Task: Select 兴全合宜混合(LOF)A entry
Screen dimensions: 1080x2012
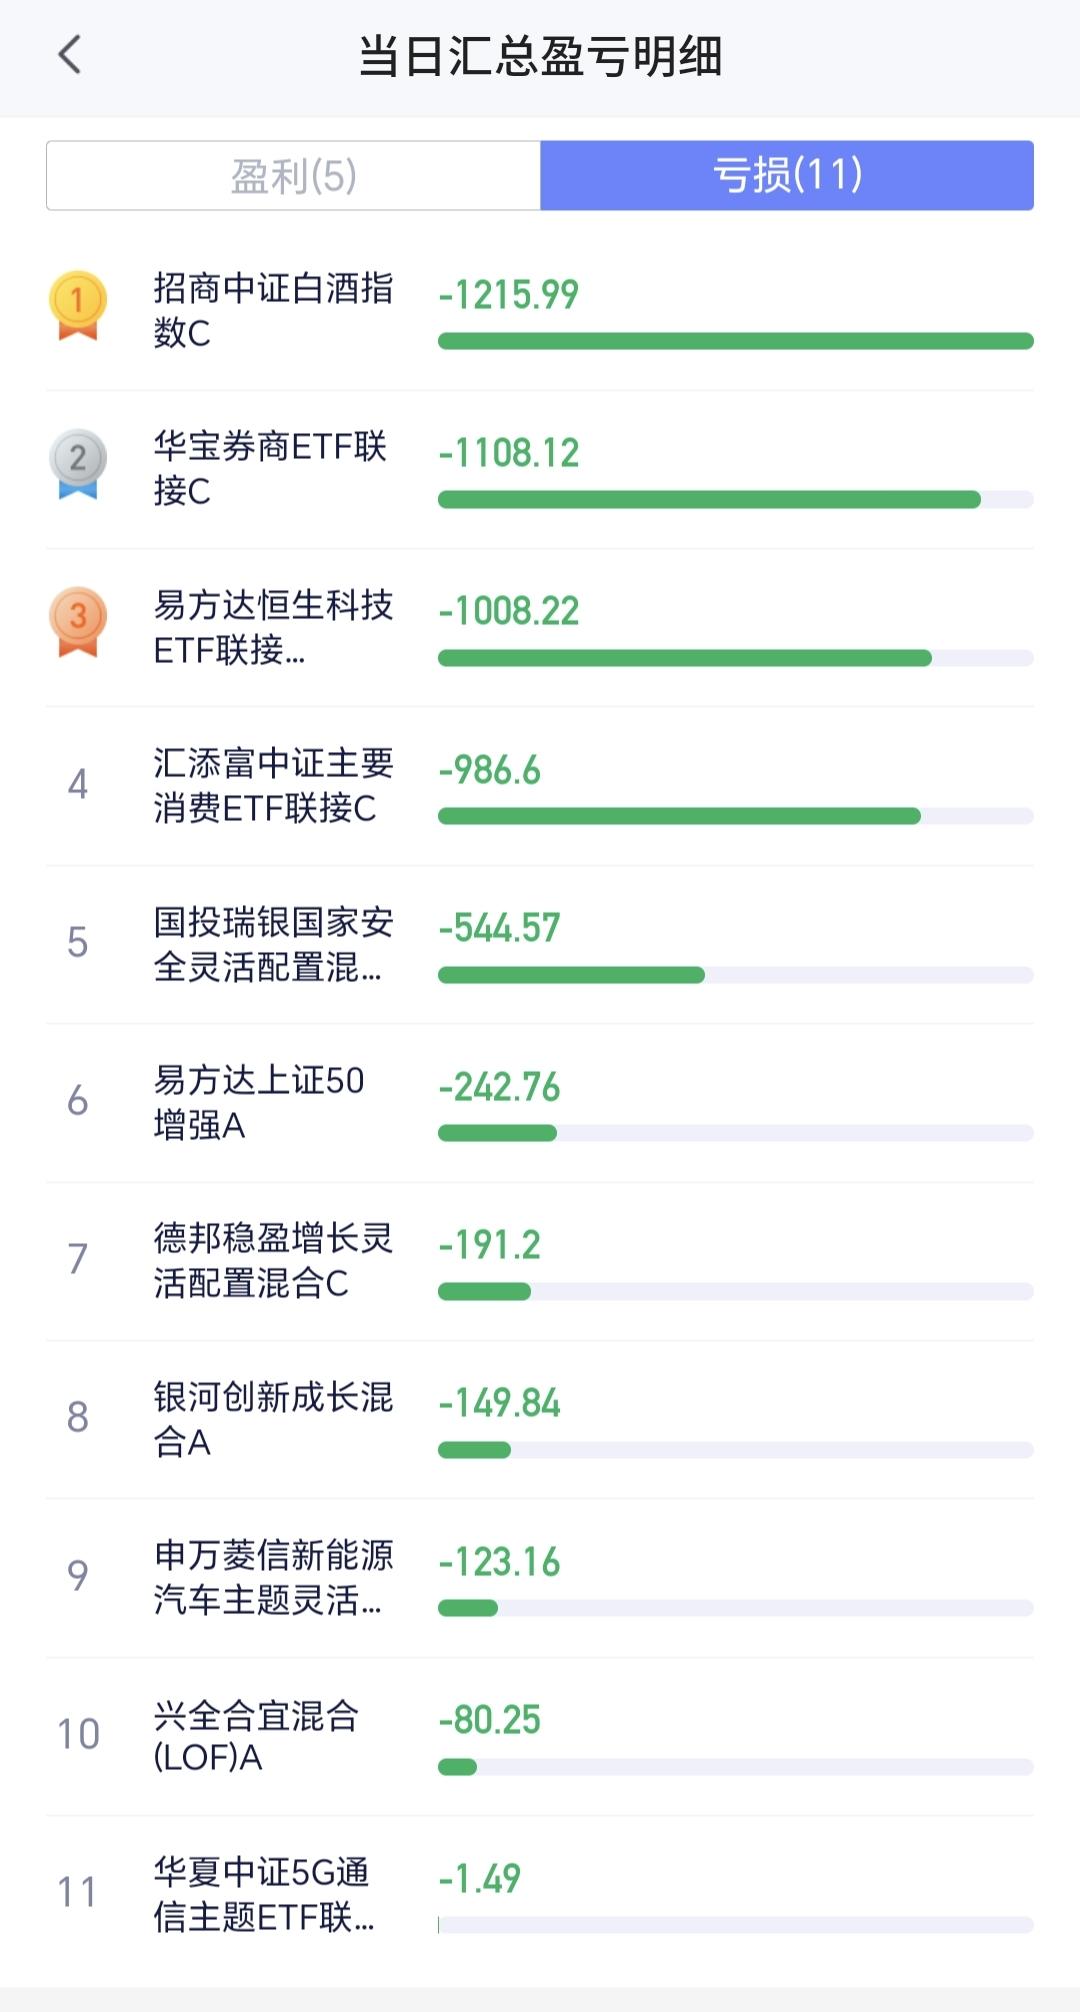Action: (x=540, y=1736)
